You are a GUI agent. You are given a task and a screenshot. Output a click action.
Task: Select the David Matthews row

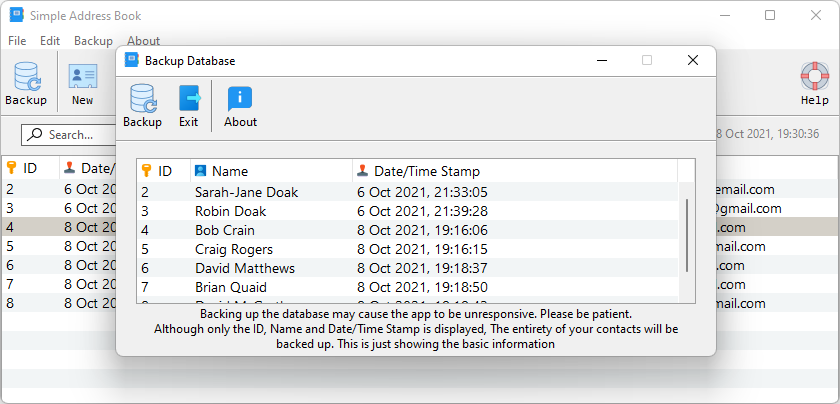tap(245, 268)
